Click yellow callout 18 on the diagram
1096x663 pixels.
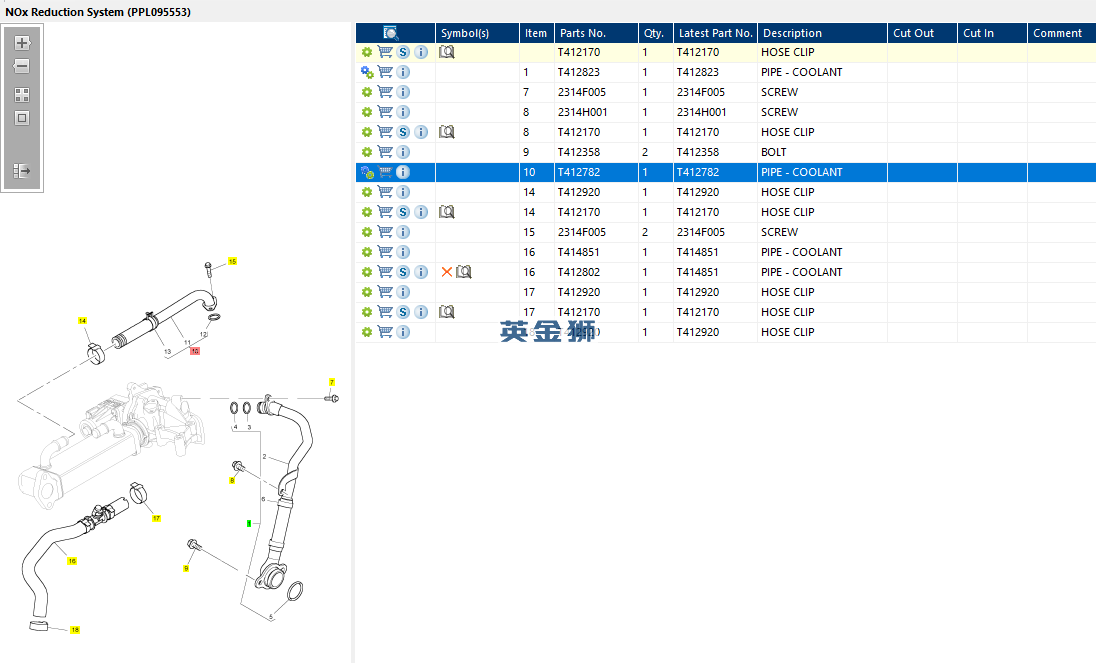(75, 629)
